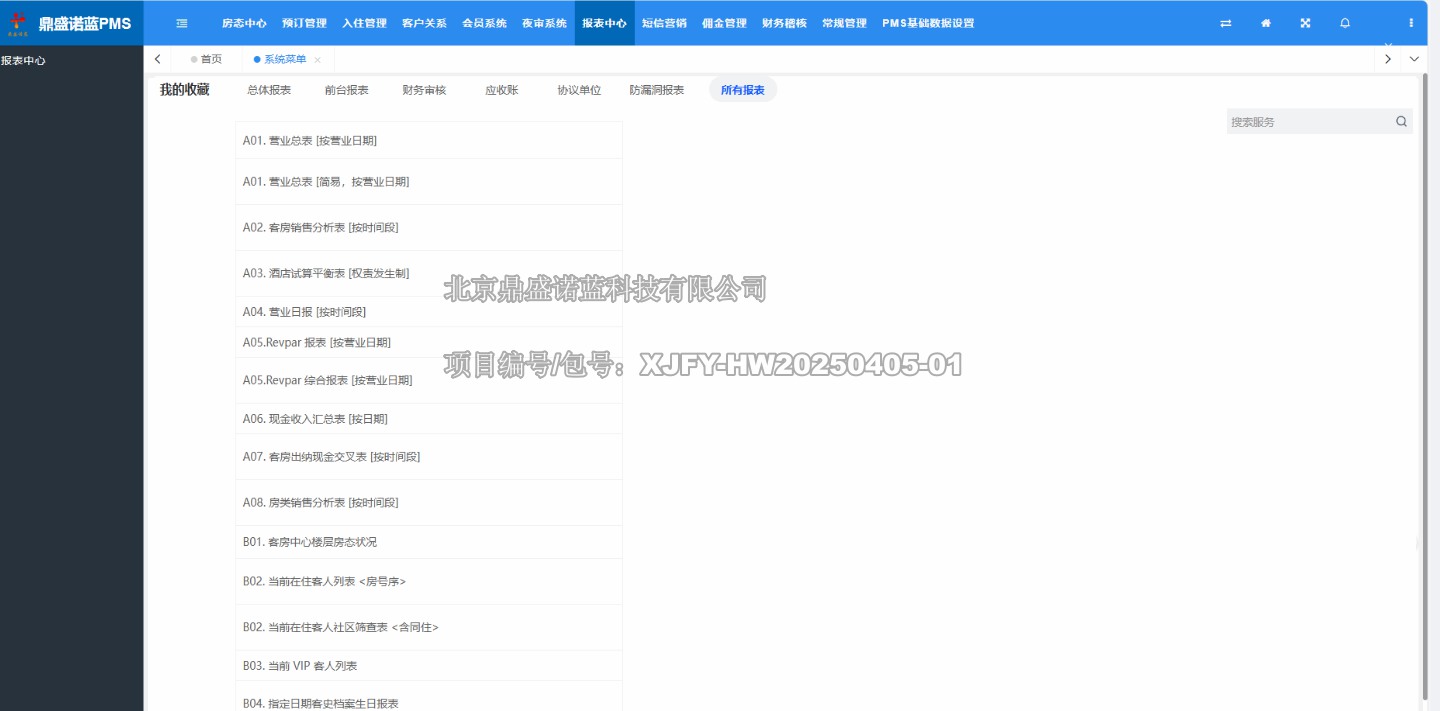Select the 协议单位 category
Viewport: 1440px width, 711px height.
[579, 90]
